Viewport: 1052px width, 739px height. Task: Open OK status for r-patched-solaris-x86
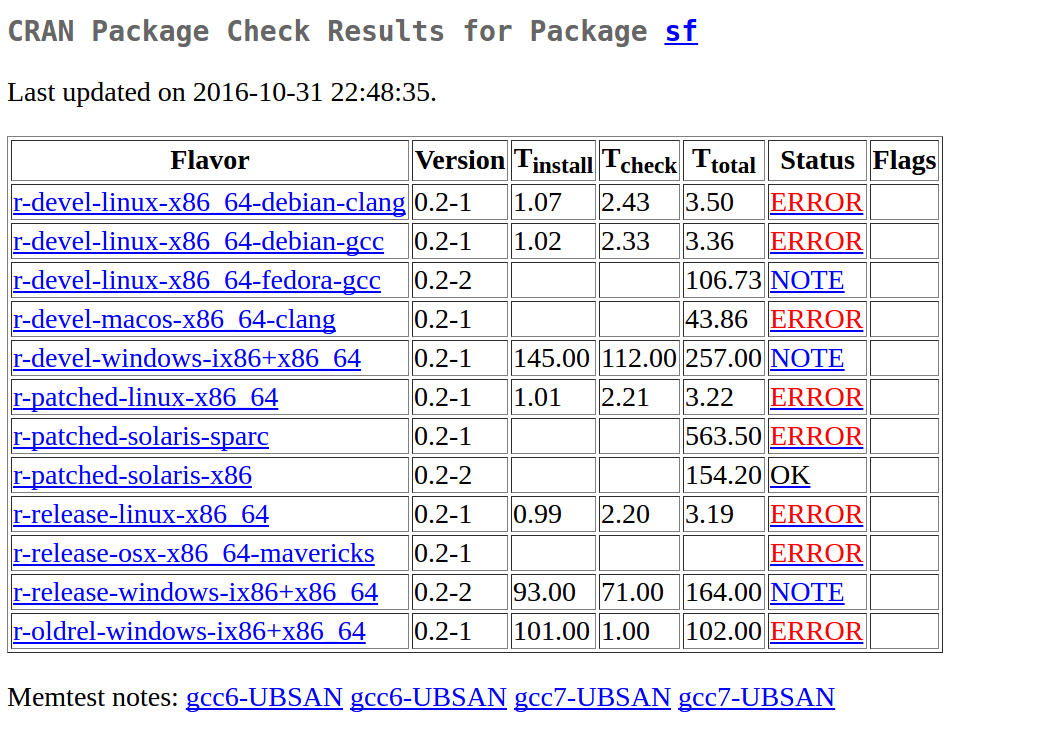pyautogui.click(x=789, y=476)
